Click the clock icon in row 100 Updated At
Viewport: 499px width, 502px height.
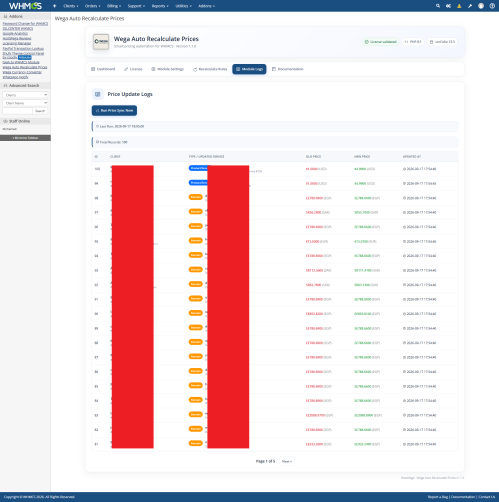404,169
